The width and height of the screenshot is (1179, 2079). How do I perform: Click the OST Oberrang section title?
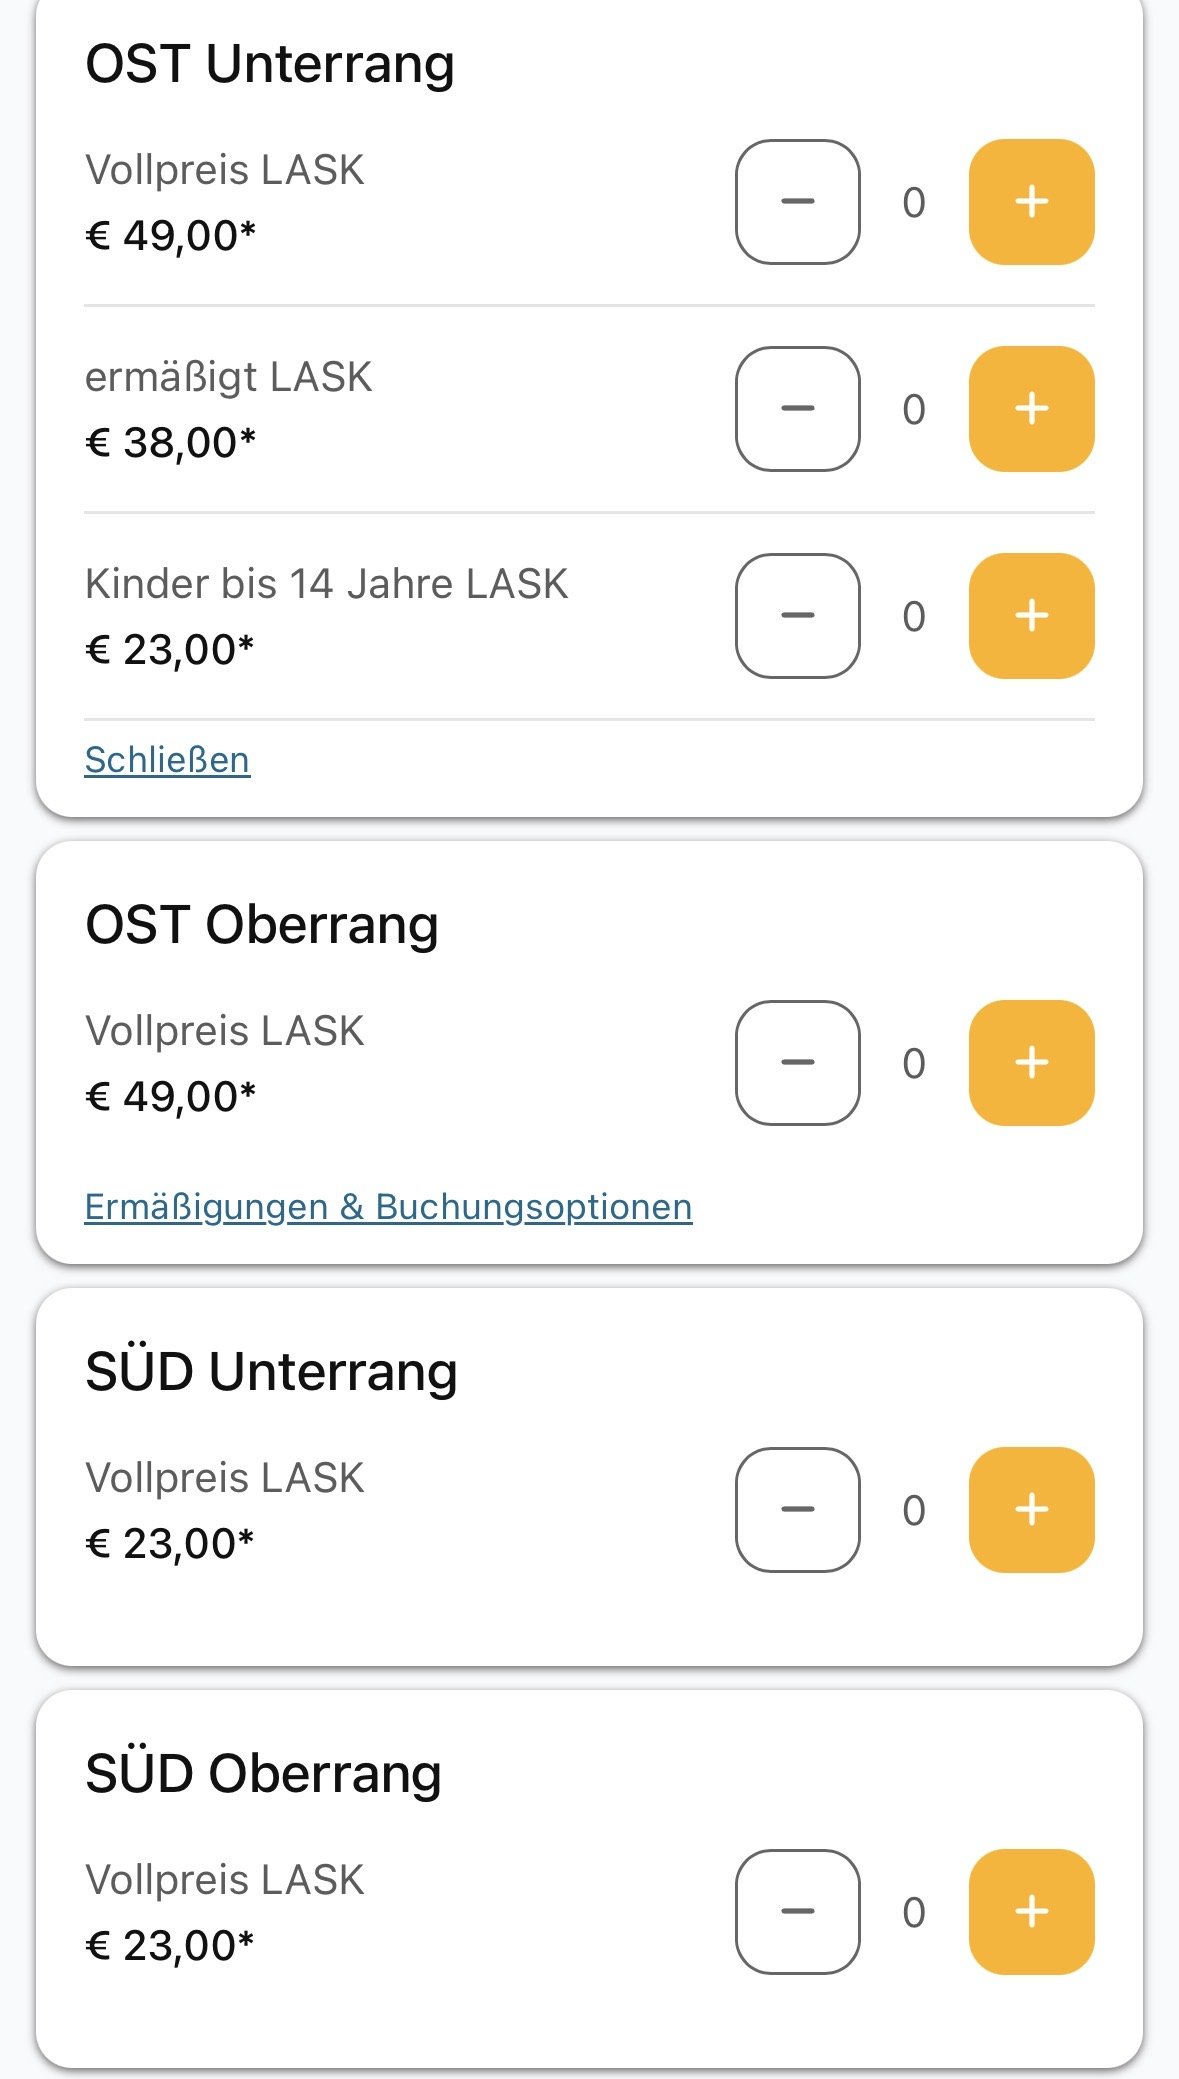point(262,925)
